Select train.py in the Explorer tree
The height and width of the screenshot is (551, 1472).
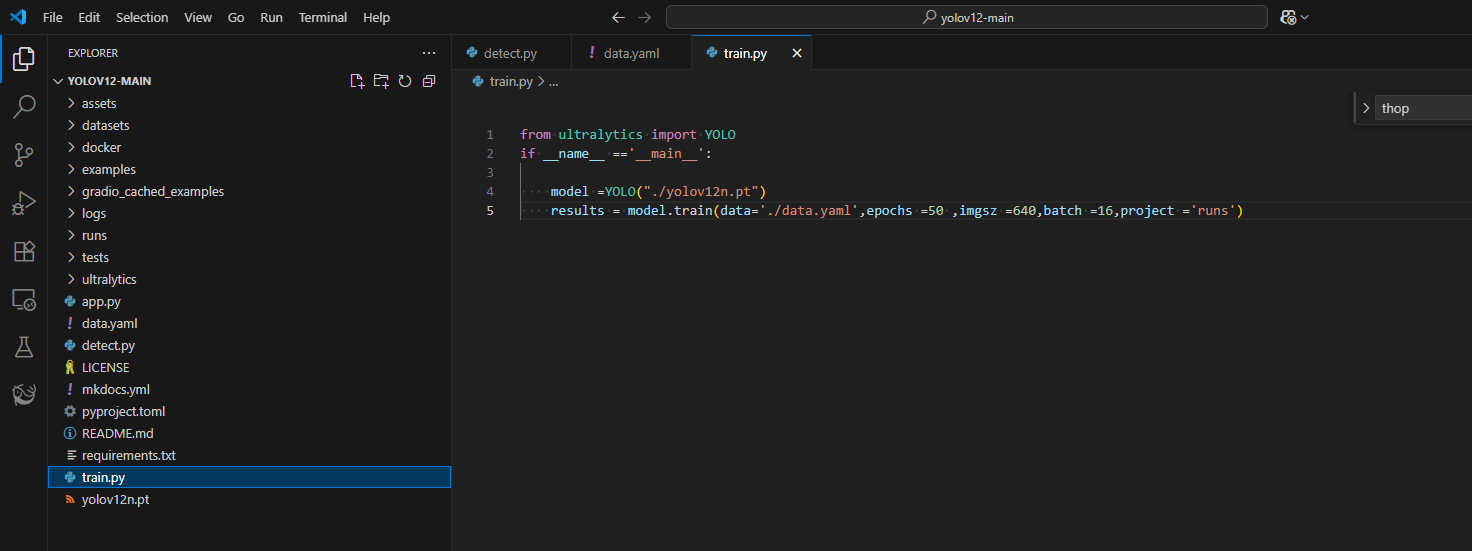(249, 477)
